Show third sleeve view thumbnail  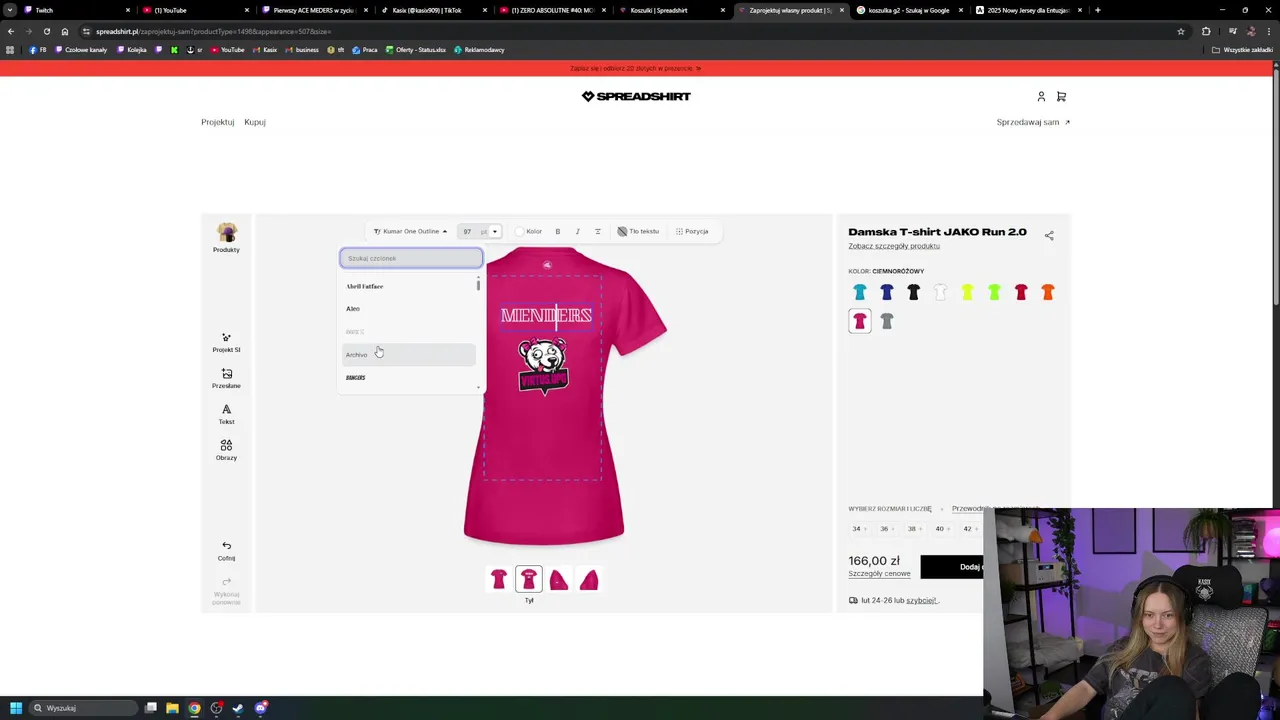click(x=559, y=579)
